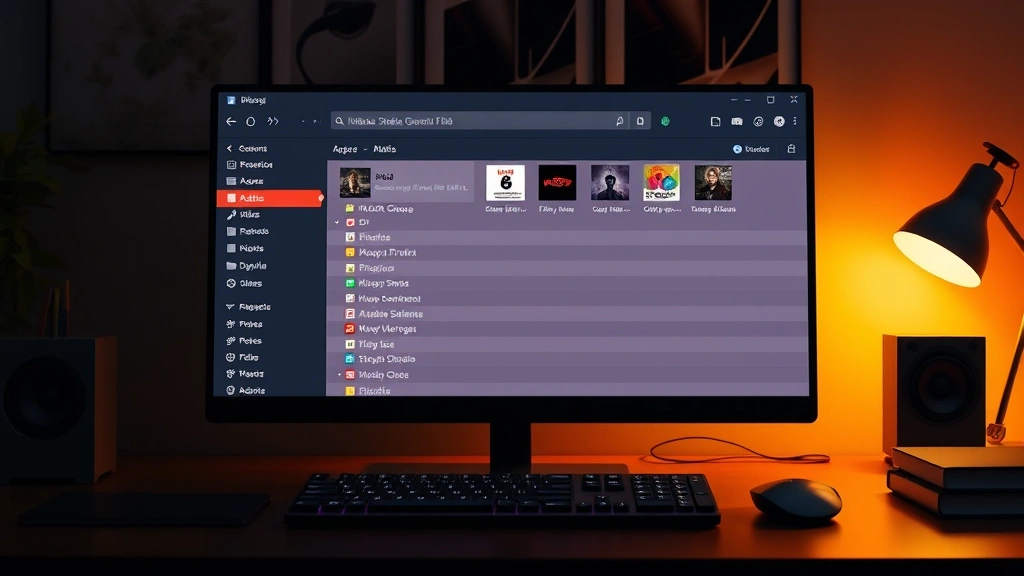The image size is (1024, 576).
Task: Collapse the lower sidebar section chevron
Action: pyautogui.click(x=230, y=307)
